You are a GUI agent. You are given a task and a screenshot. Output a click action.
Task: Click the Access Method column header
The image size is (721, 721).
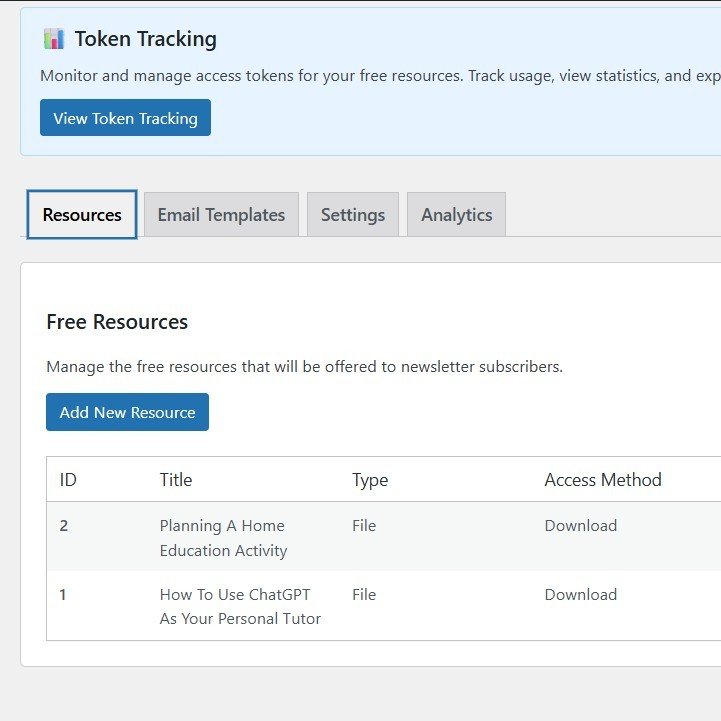coord(603,480)
